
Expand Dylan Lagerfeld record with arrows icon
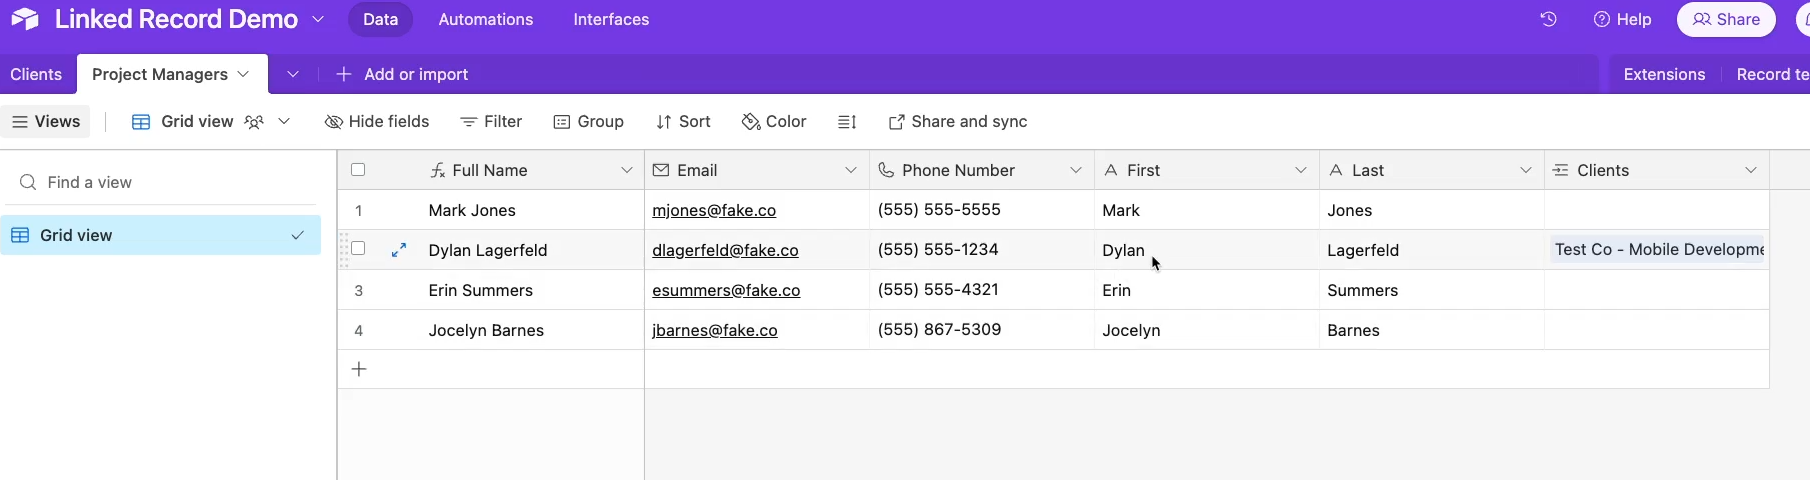399,250
